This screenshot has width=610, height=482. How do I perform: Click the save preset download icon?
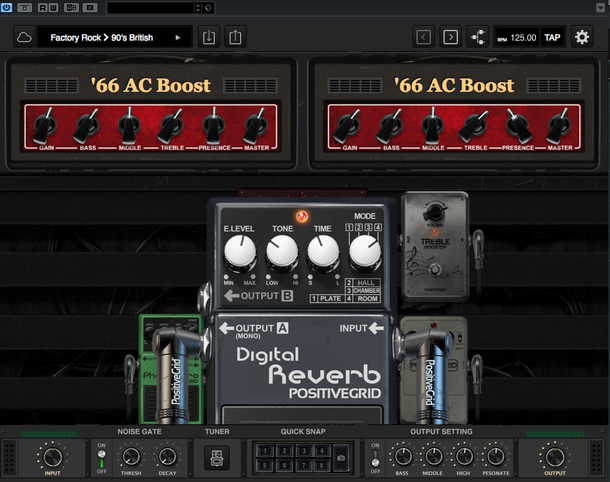coord(209,37)
